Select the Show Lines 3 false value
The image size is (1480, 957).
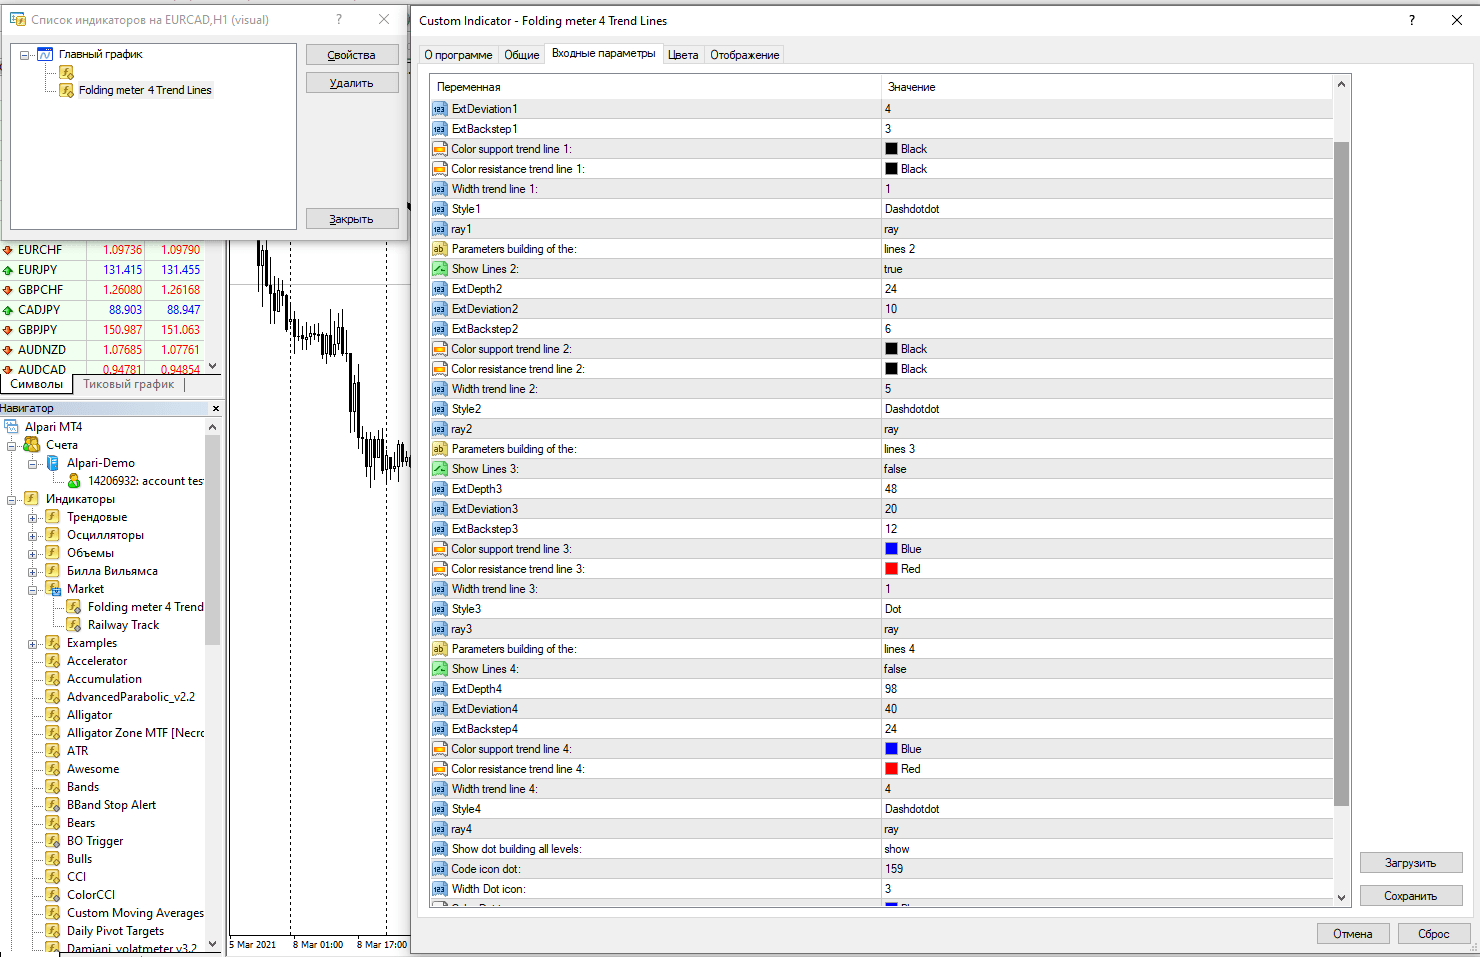pos(895,469)
